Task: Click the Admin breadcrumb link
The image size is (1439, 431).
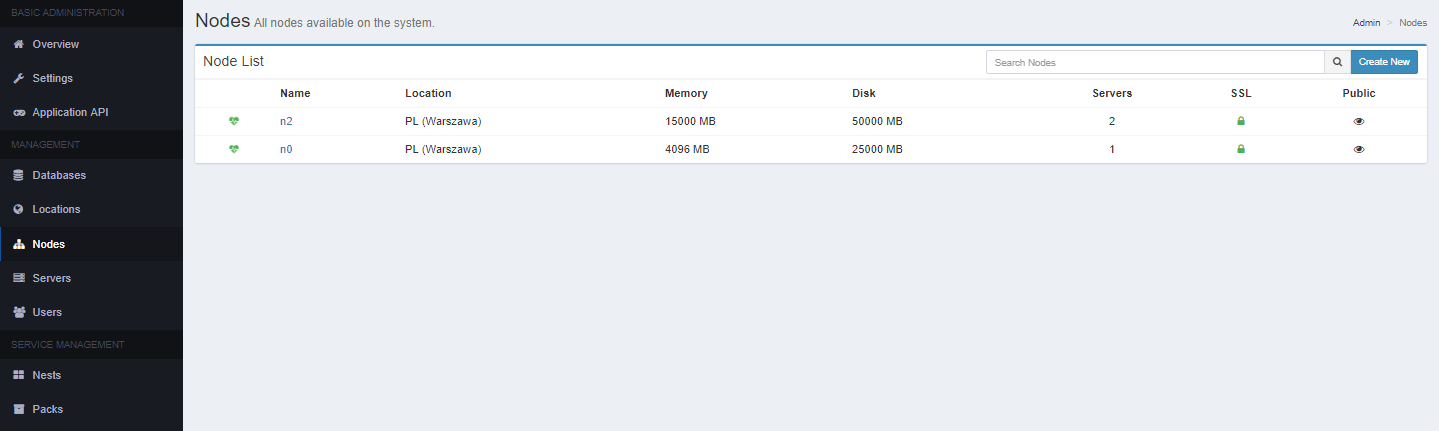Action: [1366, 22]
